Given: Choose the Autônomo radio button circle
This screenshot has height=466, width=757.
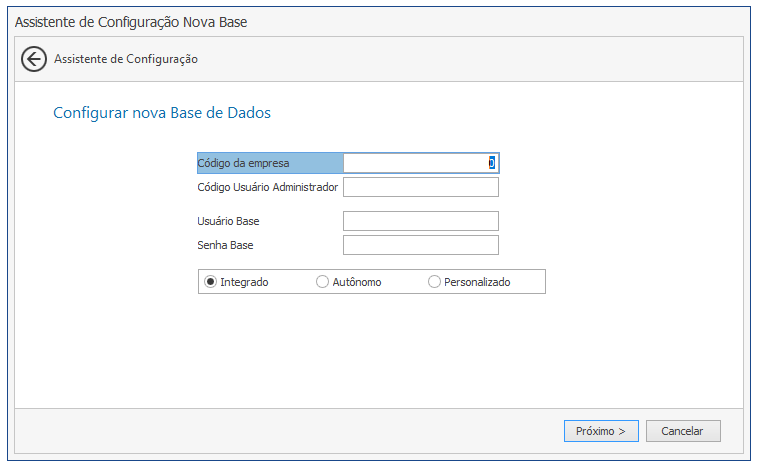Looking at the screenshot, I should [322, 282].
